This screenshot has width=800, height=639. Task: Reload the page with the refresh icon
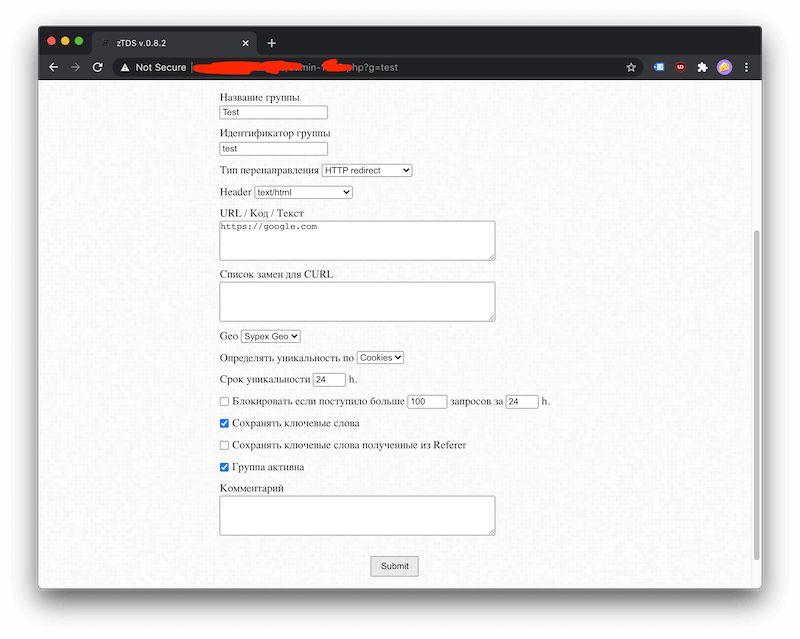(x=98, y=67)
